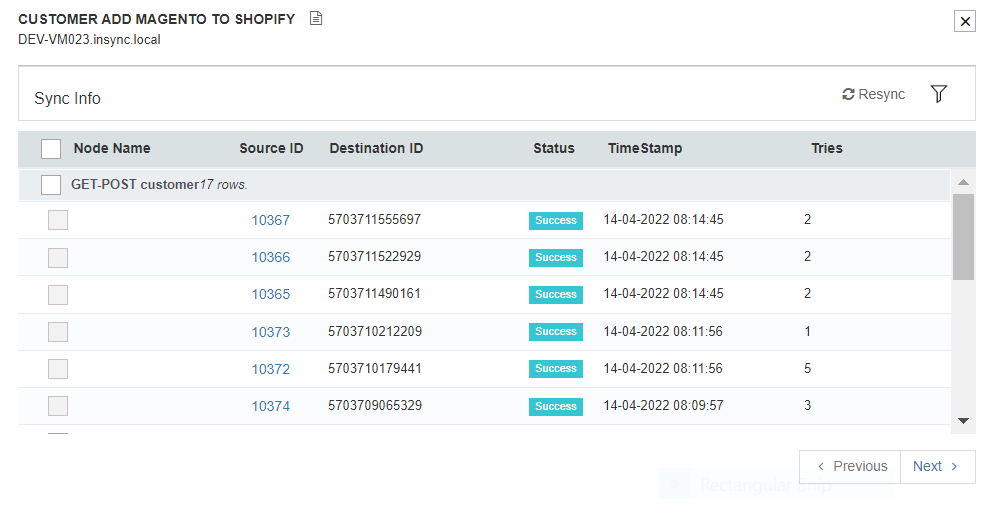Select Destination ID 5703711490161
992x527 pixels.
pyautogui.click(x=375, y=294)
